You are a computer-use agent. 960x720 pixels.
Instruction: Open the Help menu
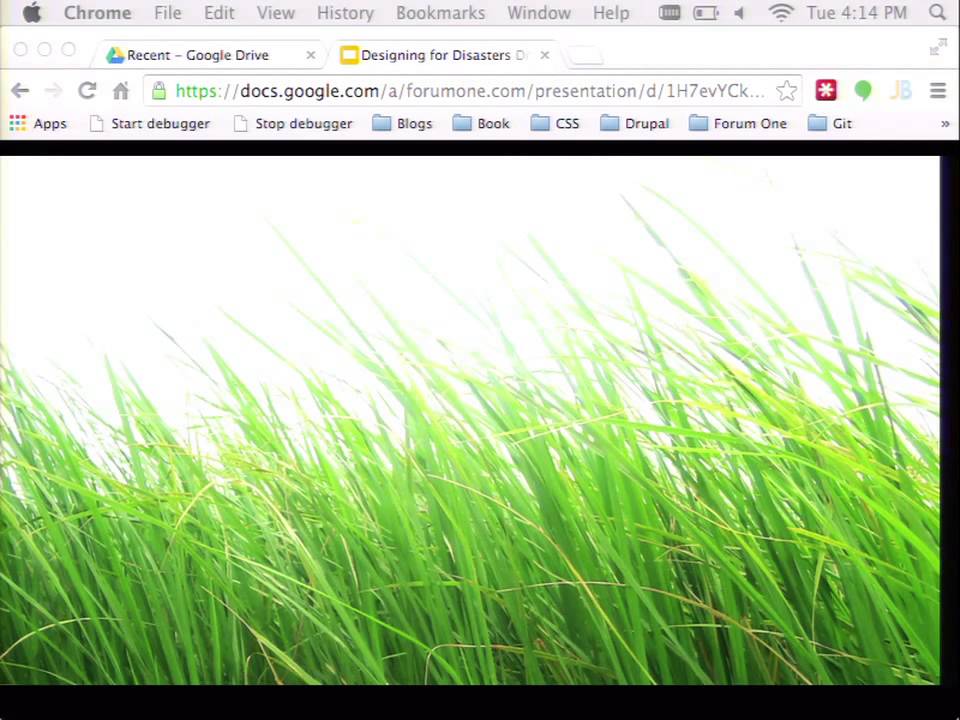coord(610,13)
